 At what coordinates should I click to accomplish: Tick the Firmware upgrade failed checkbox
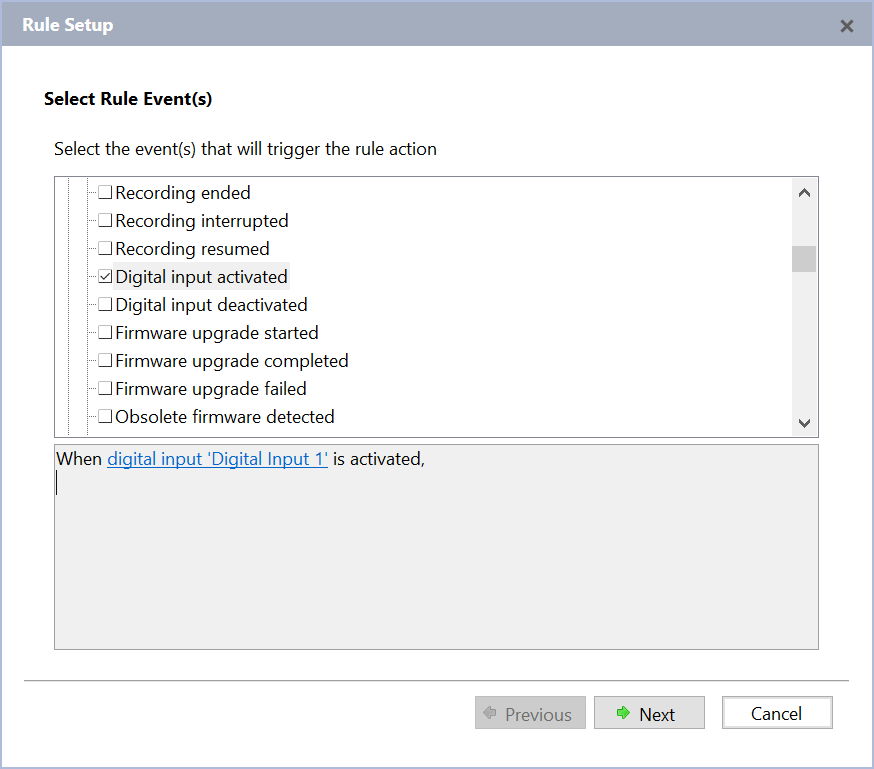pos(105,389)
